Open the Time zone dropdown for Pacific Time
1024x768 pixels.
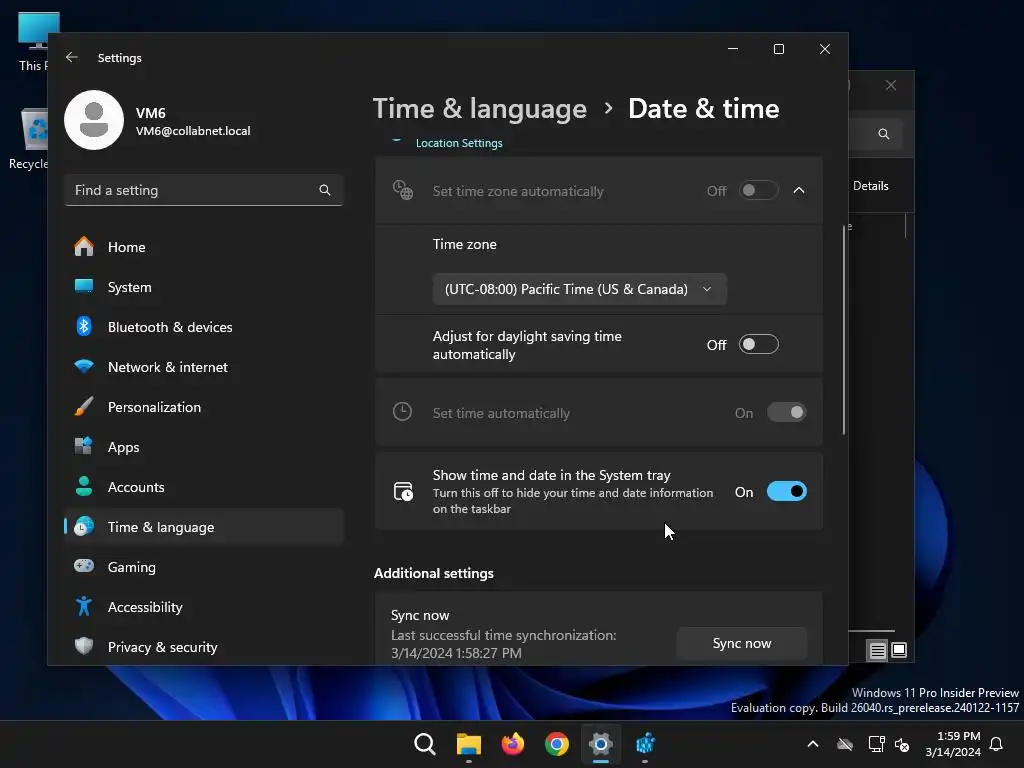pos(579,289)
